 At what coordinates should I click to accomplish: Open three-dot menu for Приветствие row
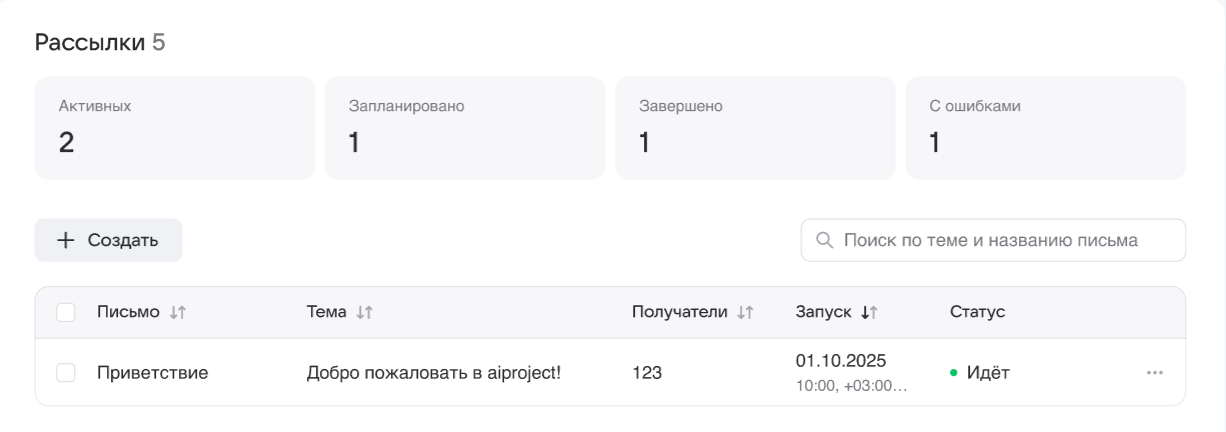[1155, 373]
